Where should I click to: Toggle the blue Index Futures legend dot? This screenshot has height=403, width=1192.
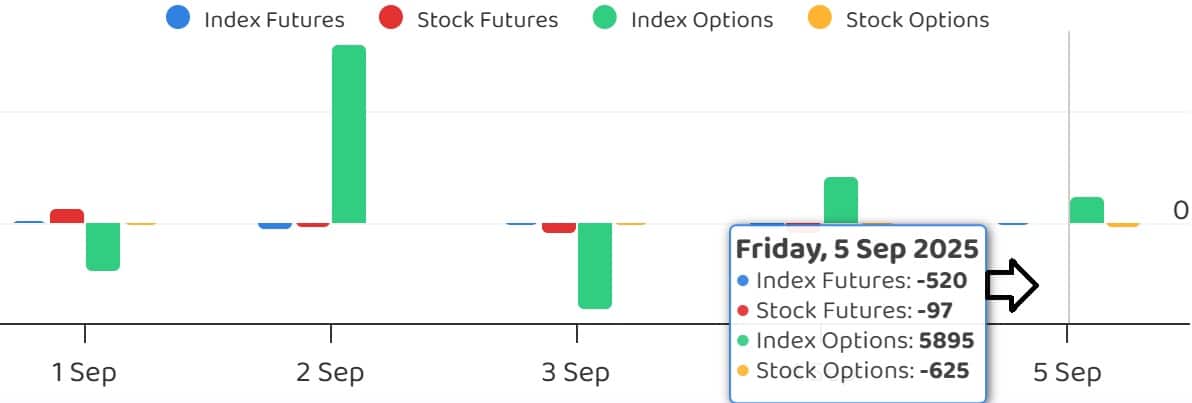pyautogui.click(x=179, y=18)
